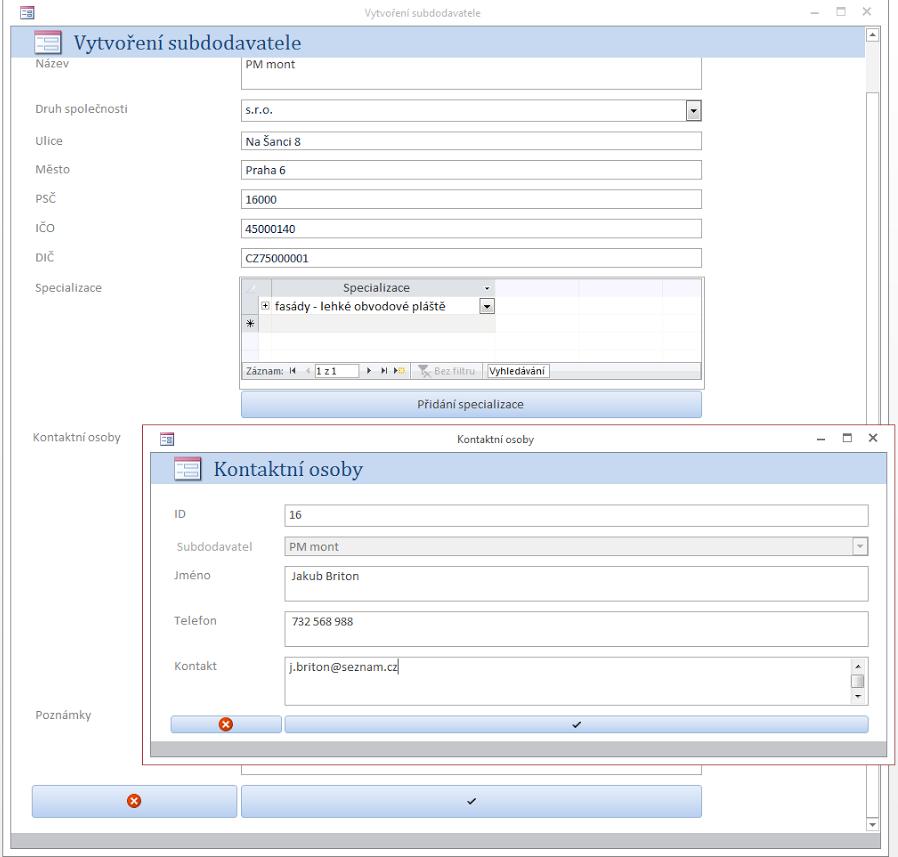The width and height of the screenshot is (898, 857).
Task: Click the form icon in the Kontaktní osoby title bar
Action: coord(167,439)
